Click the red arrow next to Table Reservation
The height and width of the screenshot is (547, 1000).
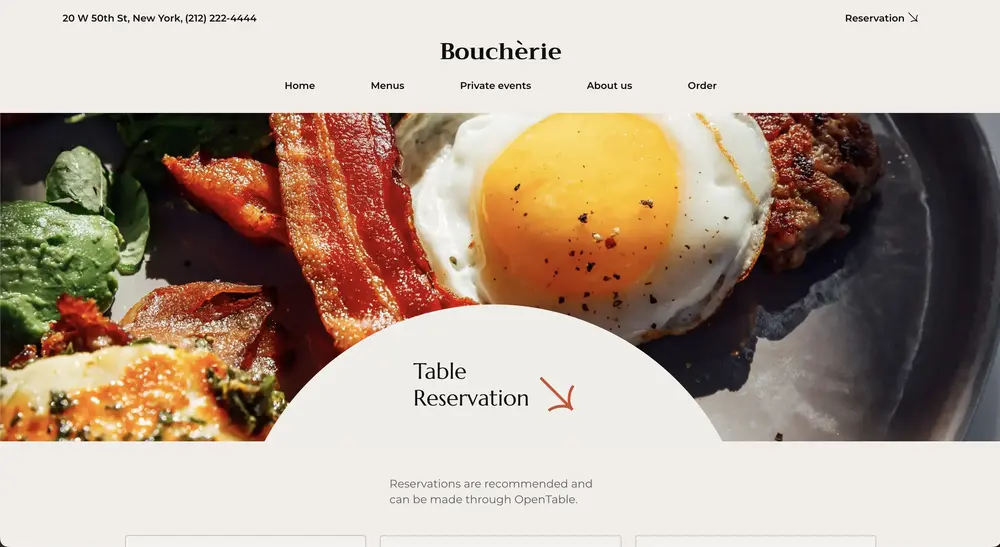557,393
